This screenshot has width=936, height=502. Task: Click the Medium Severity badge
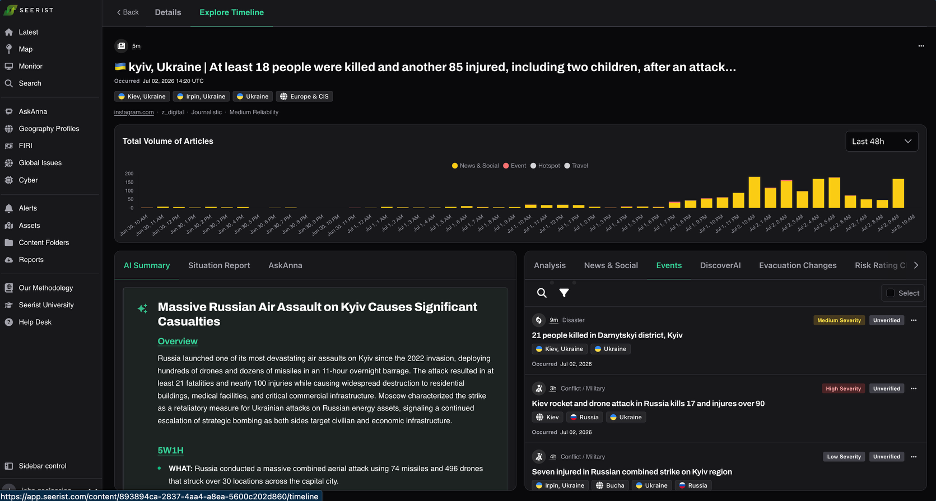[x=839, y=321]
